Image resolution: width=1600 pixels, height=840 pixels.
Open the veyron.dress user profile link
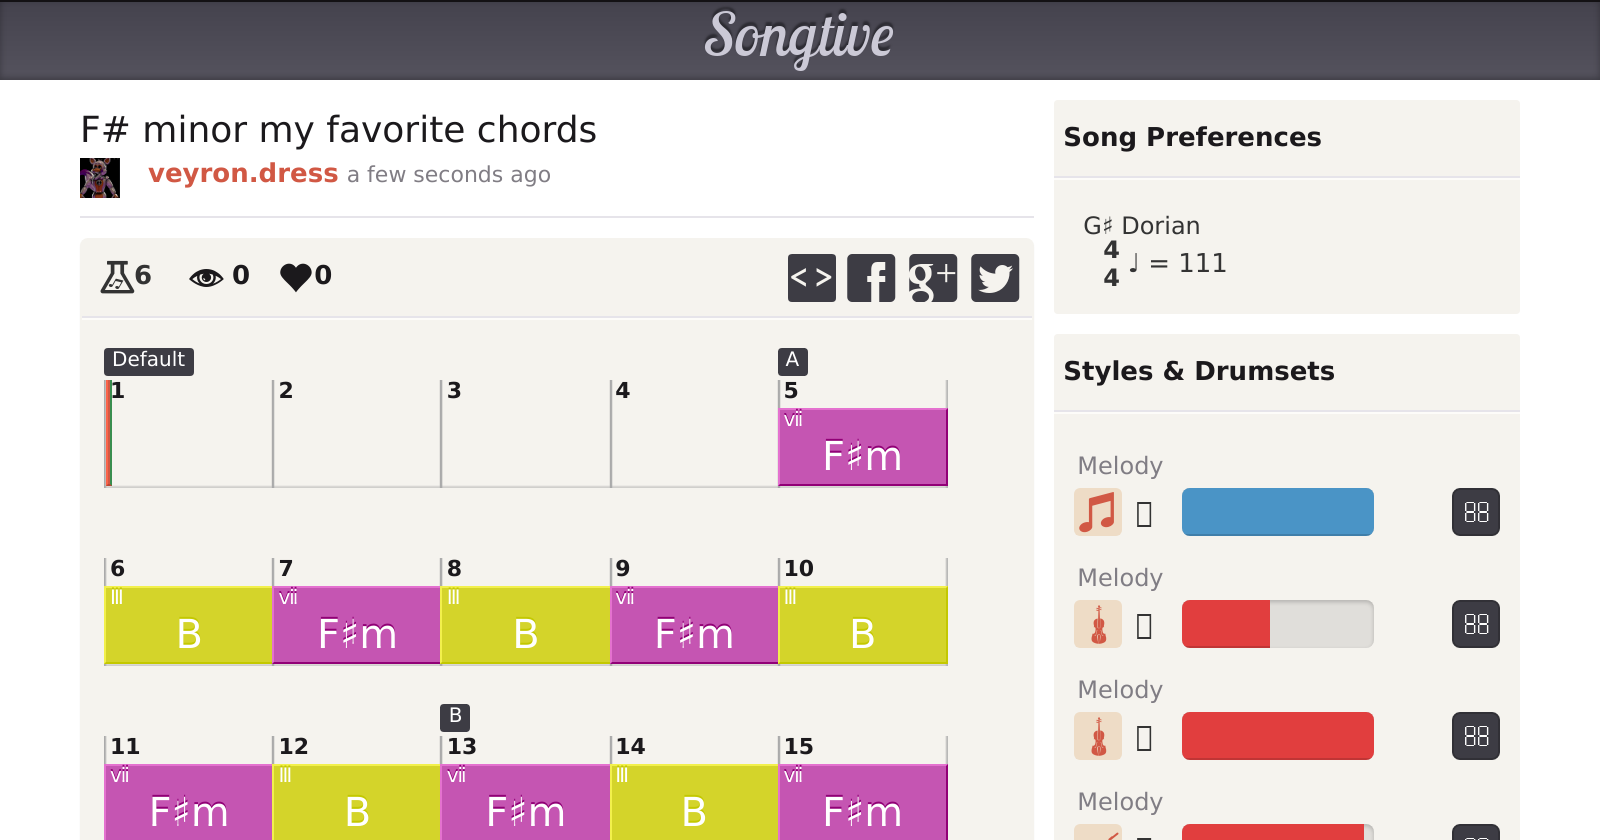coord(243,173)
